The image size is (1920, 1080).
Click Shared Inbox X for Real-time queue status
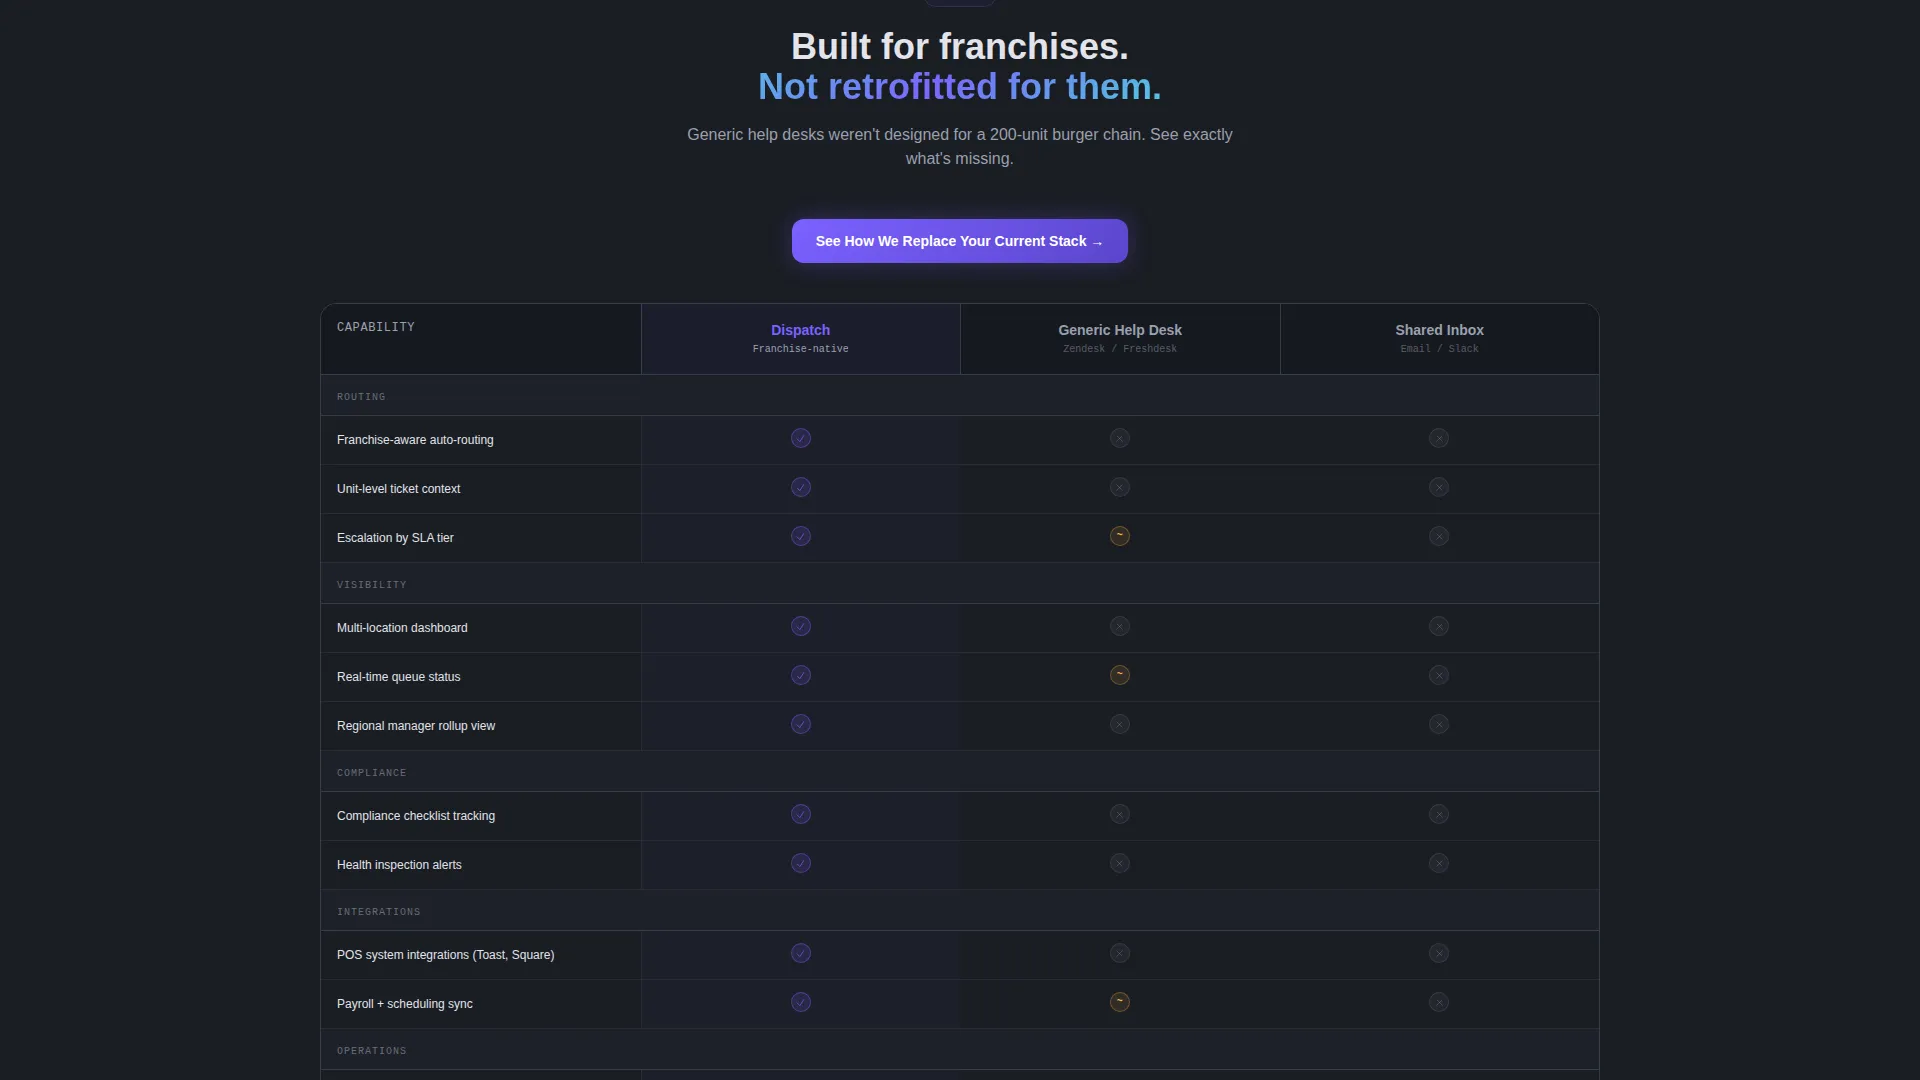pos(1439,675)
